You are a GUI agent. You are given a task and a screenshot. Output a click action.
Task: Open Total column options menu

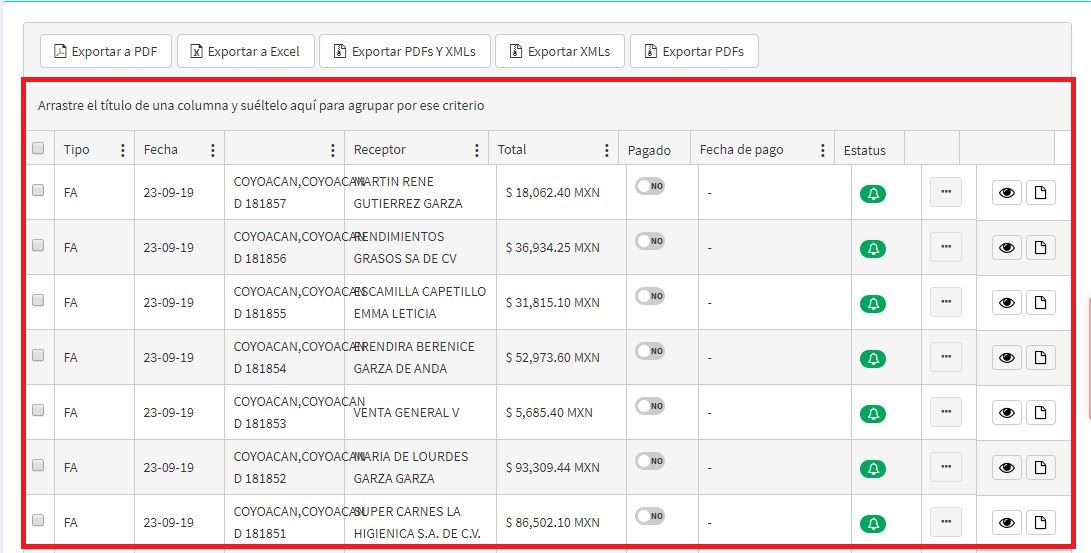(x=606, y=150)
